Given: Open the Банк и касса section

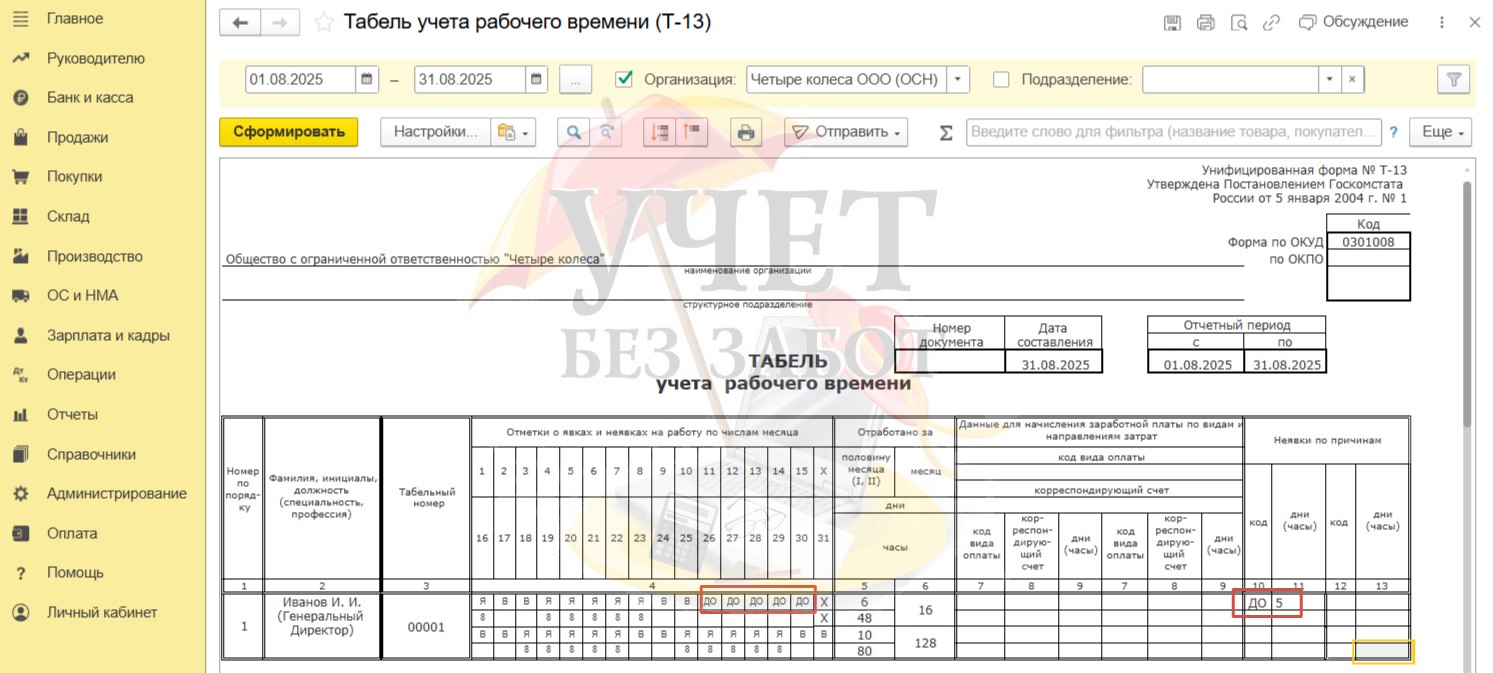Looking at the screenshot, I should [89, 98].
